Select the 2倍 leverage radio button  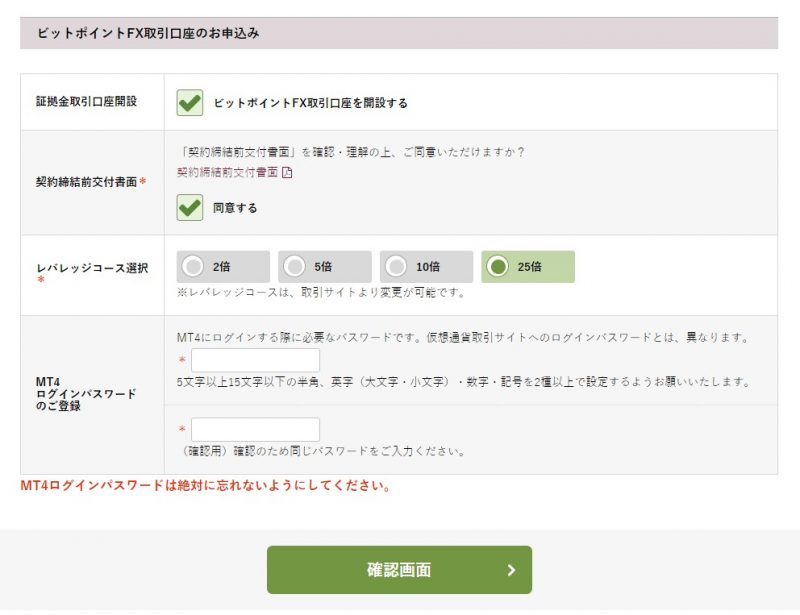[194, 267]
